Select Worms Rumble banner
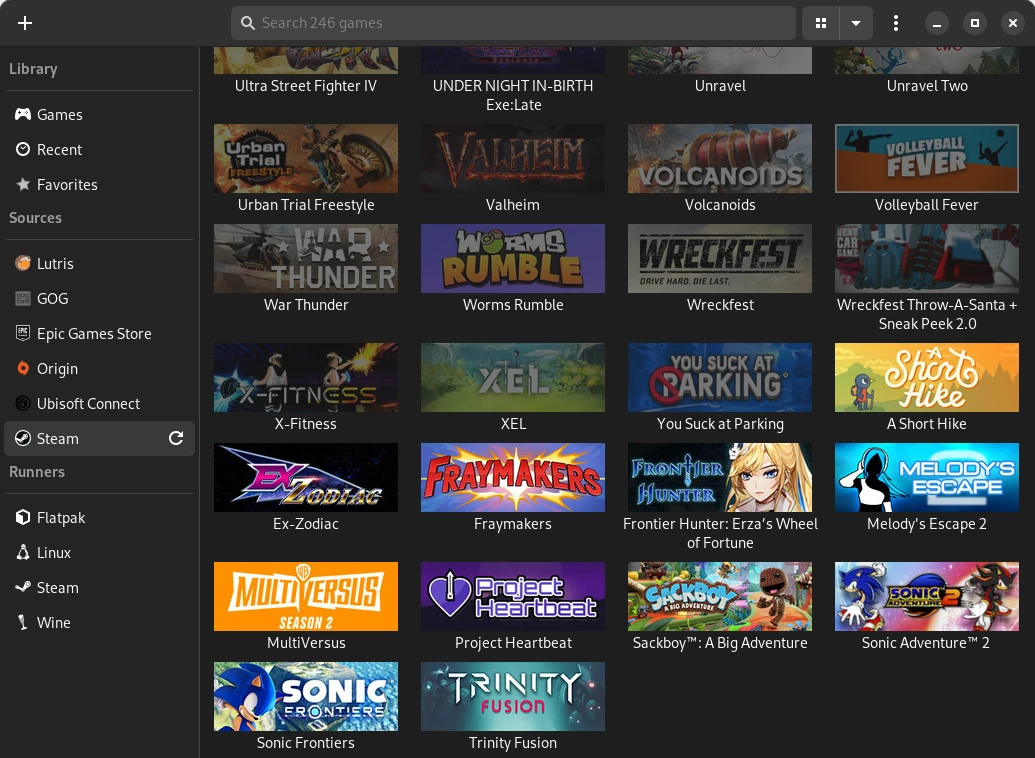 (513, 258)
